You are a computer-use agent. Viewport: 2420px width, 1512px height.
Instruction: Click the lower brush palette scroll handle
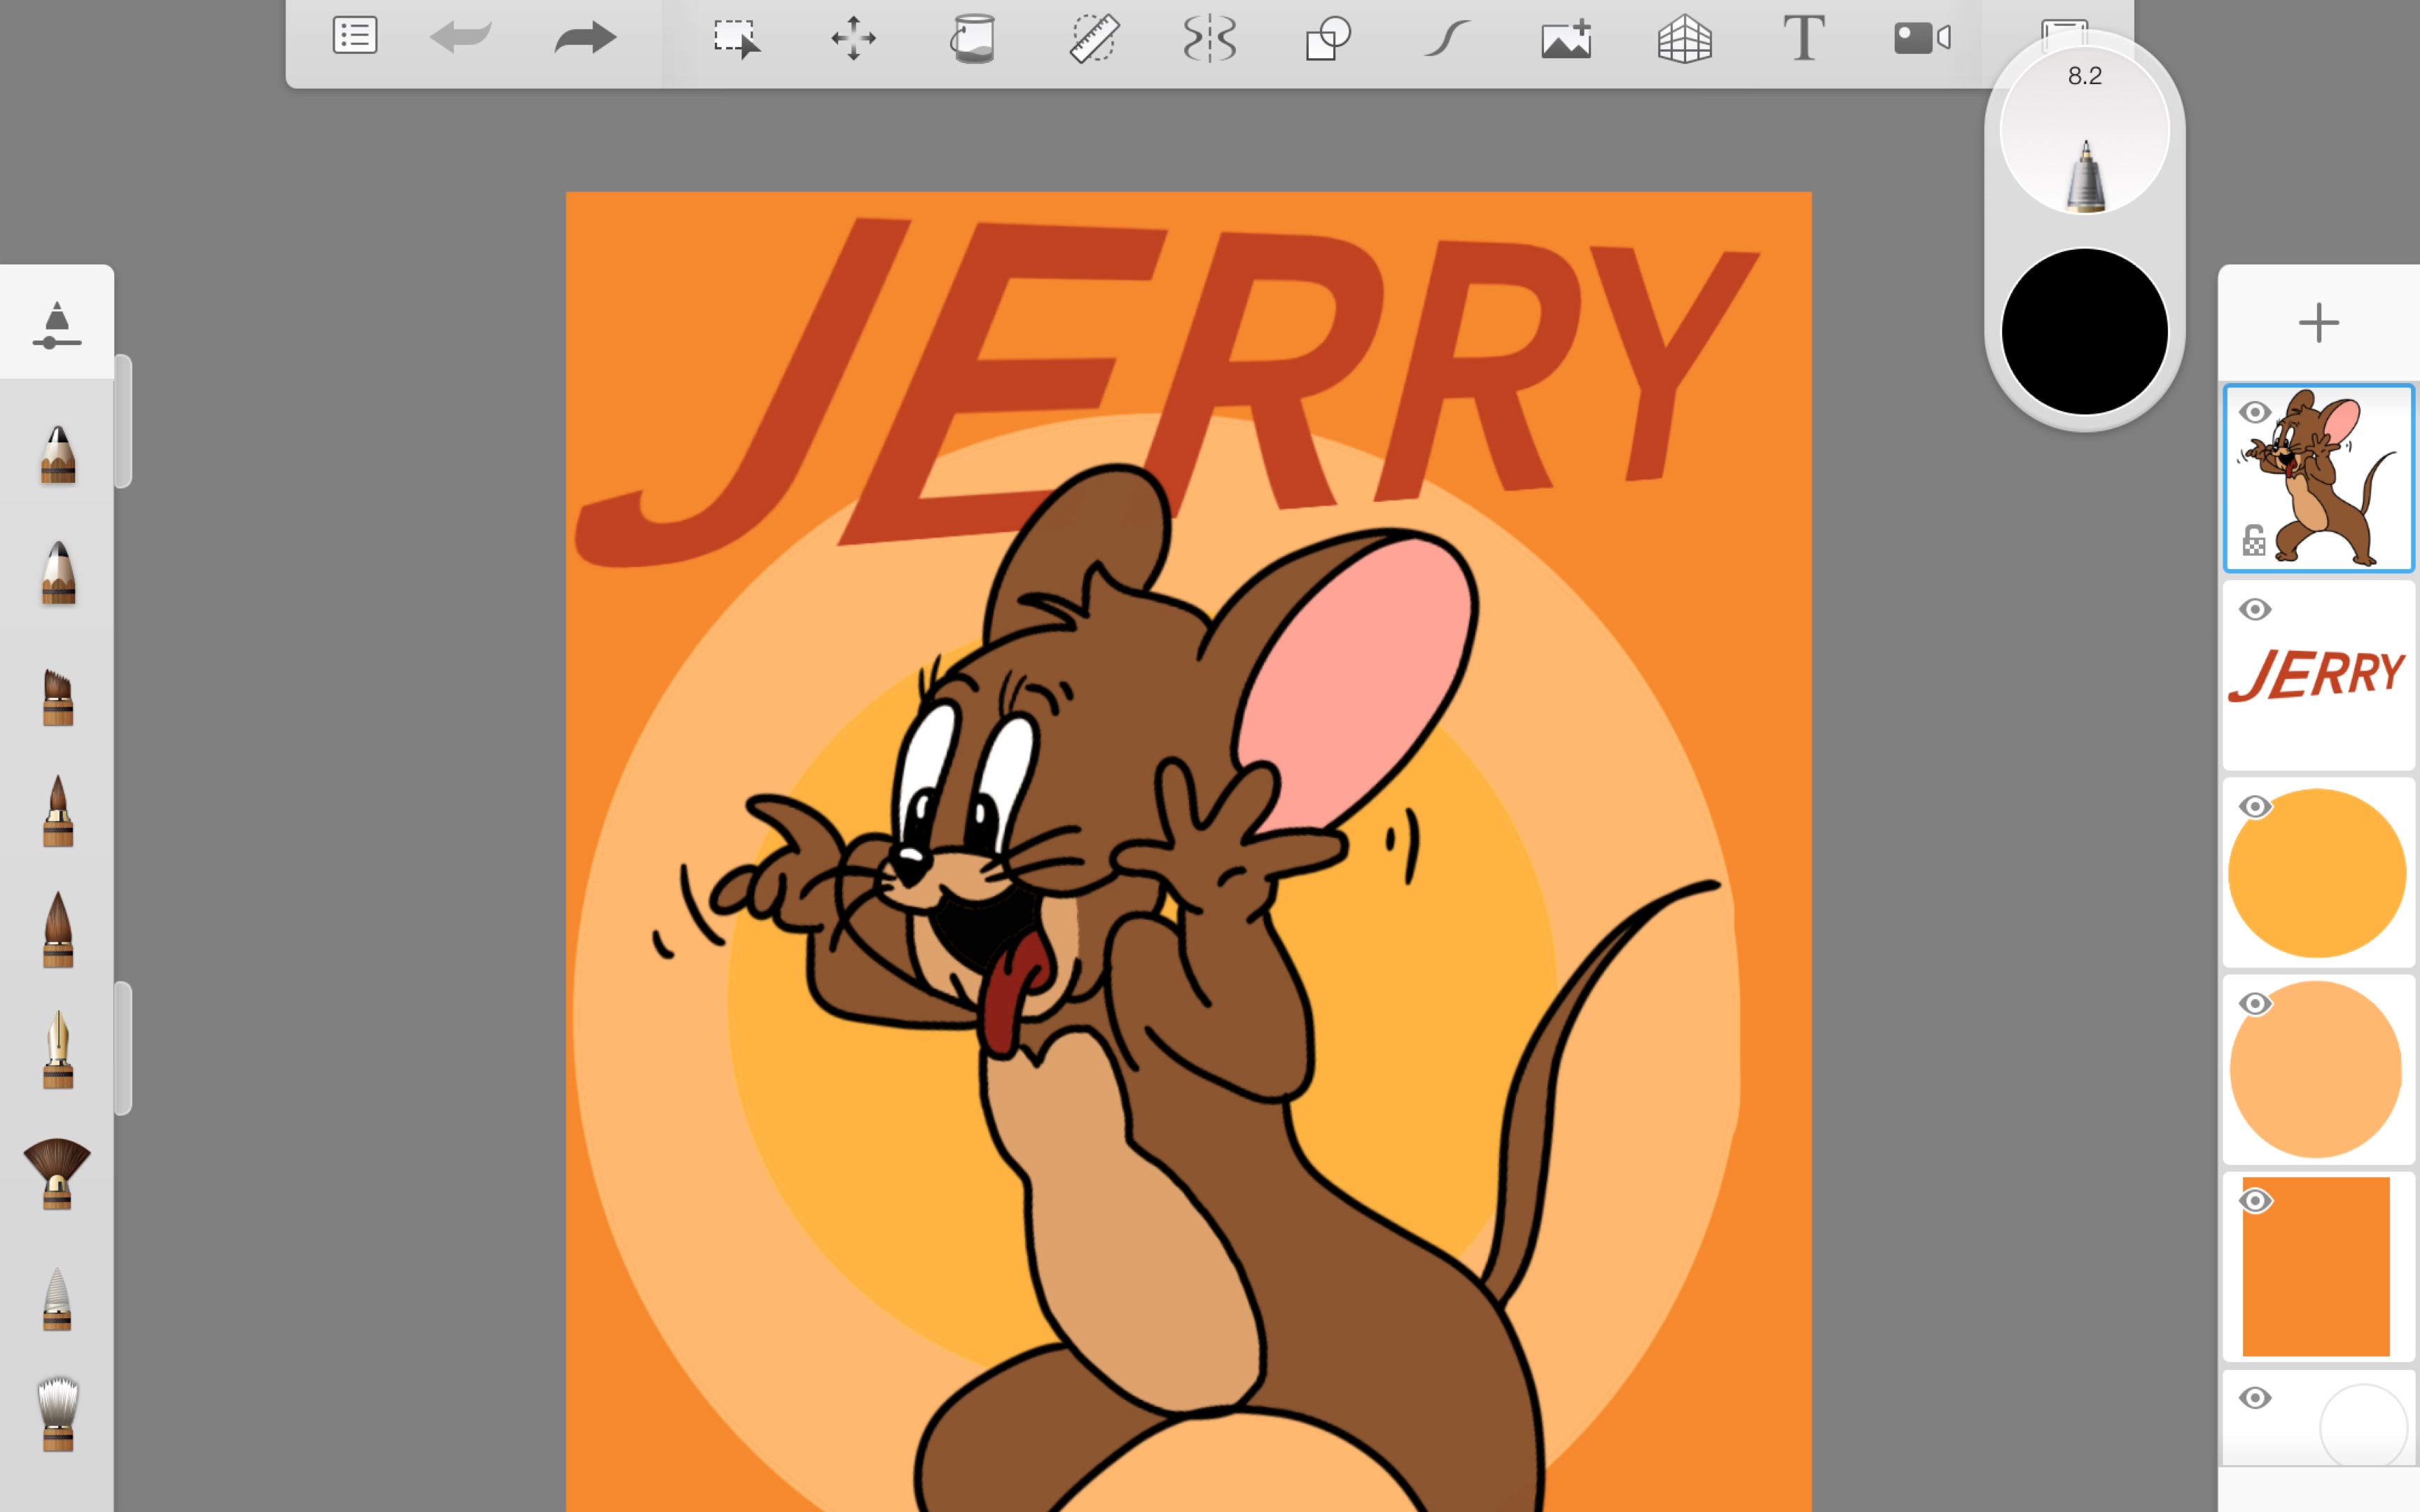(x=123, y=1048)
